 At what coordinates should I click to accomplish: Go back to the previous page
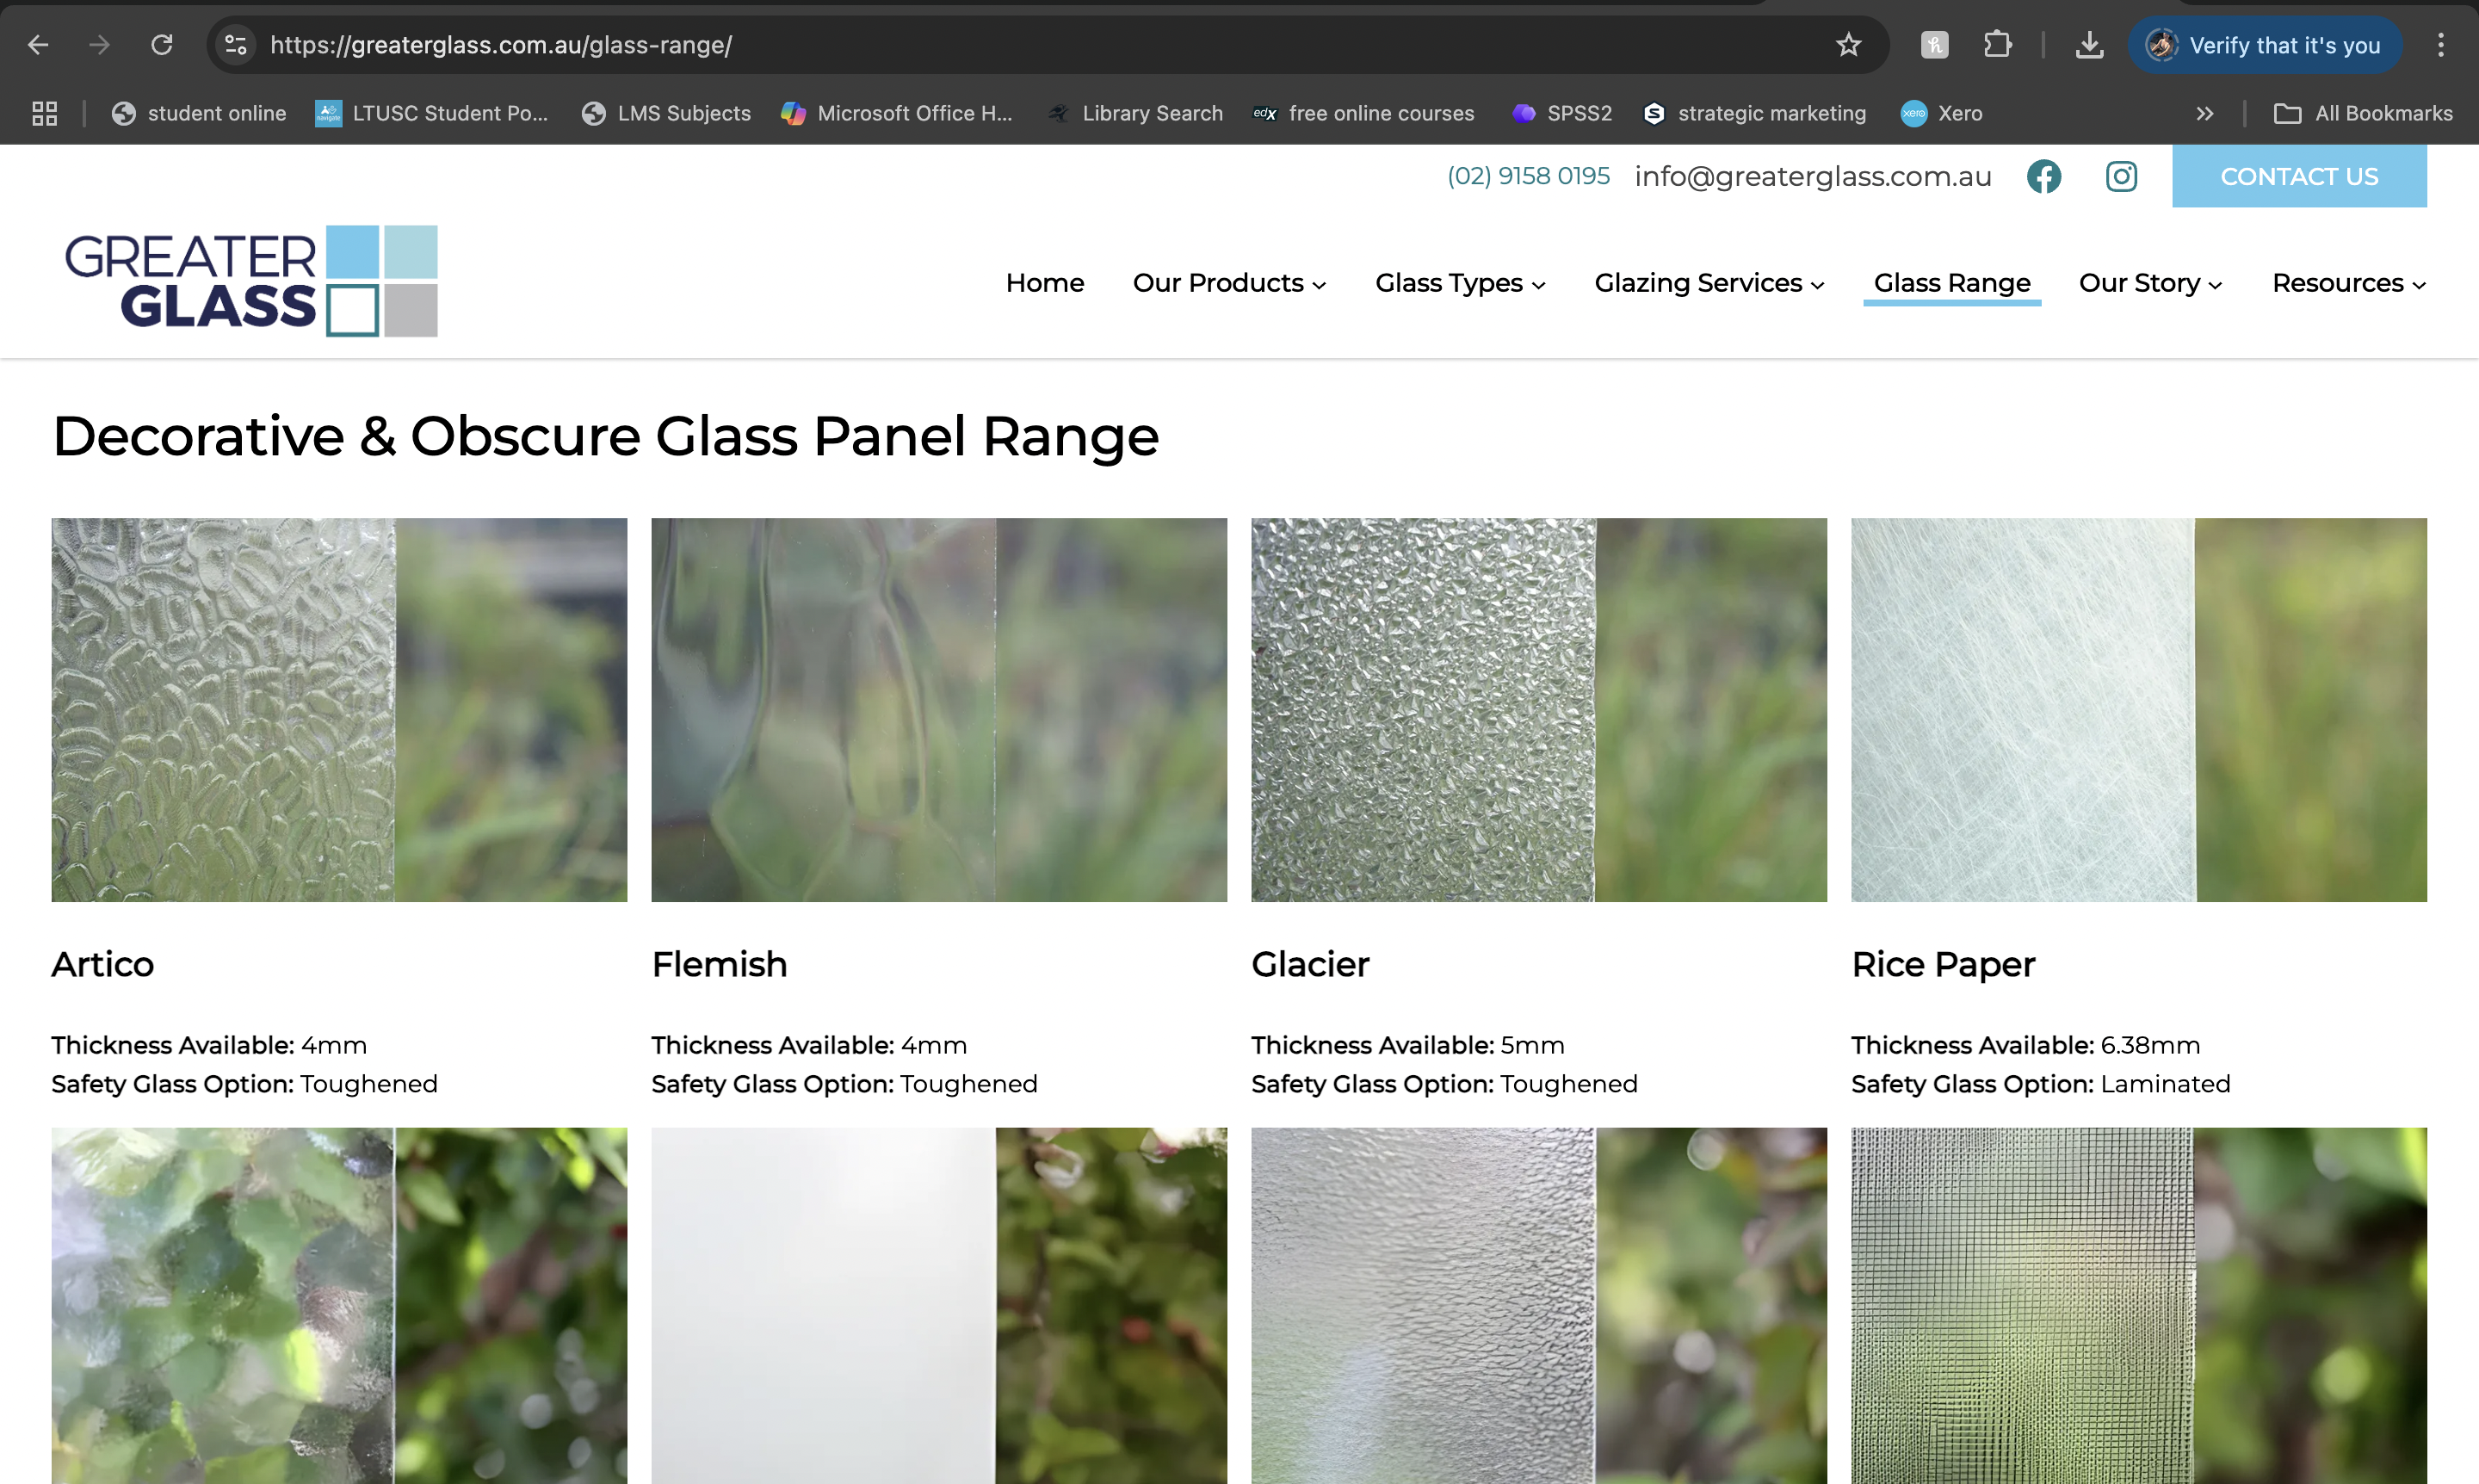pos(37,44)
